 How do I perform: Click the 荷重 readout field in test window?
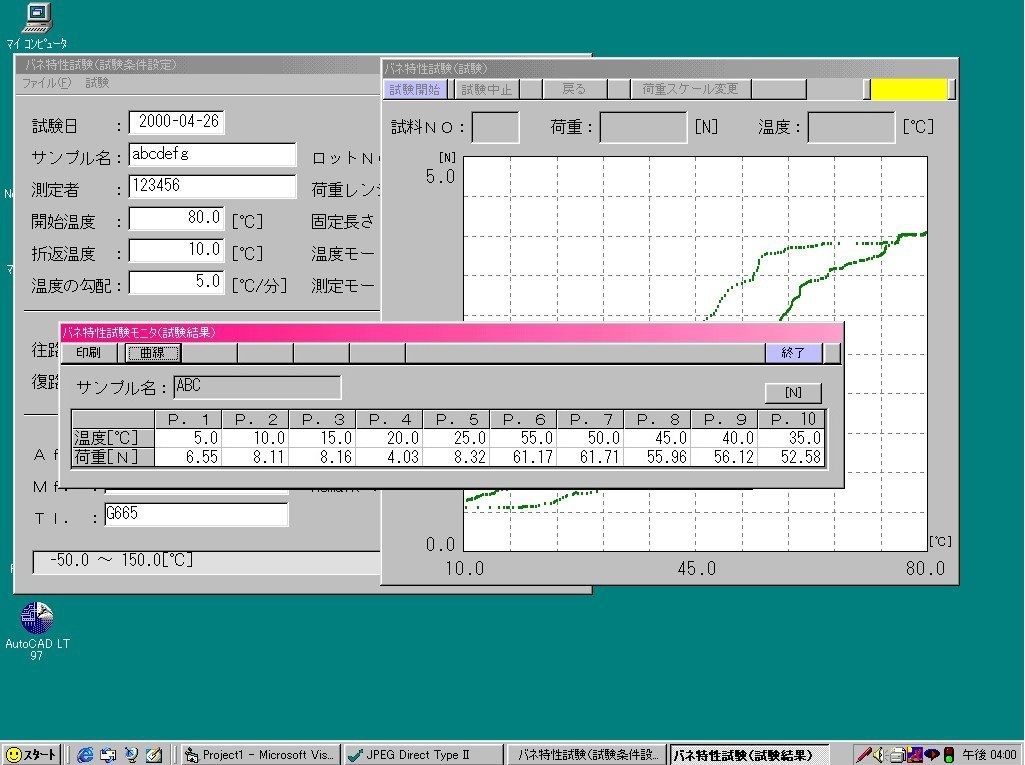(x=643, y=127)
